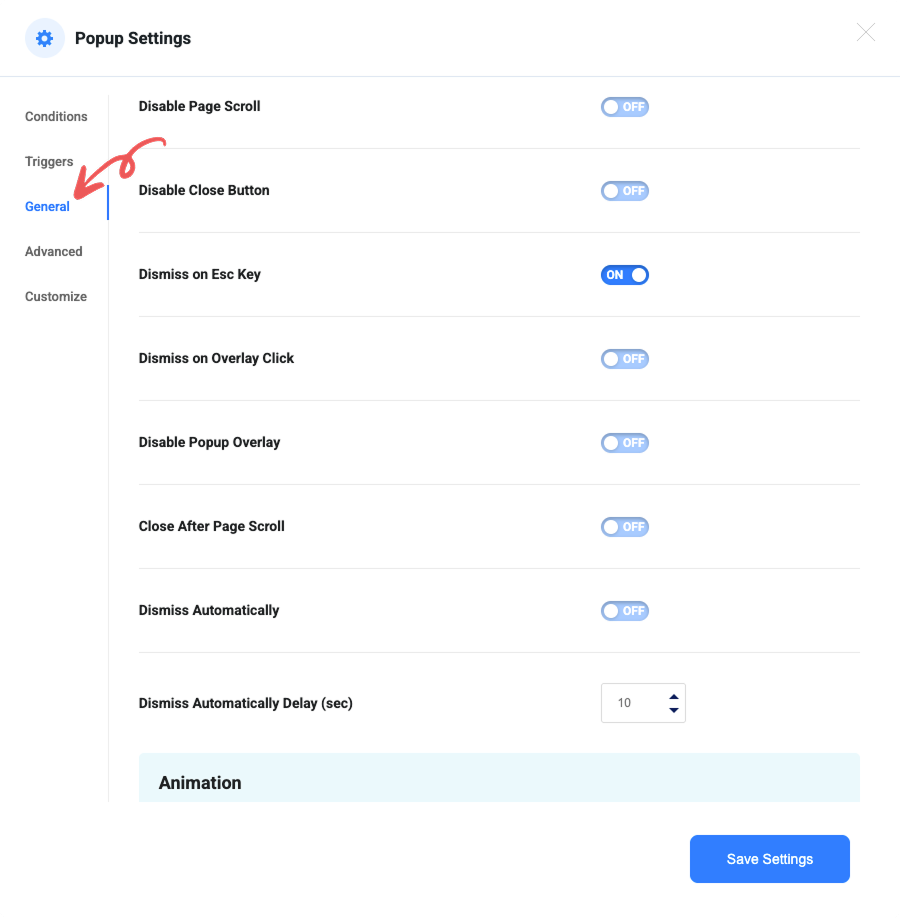The image size is (900, 918).
Task: Select the General tab
Action: [x=46, y=206]
